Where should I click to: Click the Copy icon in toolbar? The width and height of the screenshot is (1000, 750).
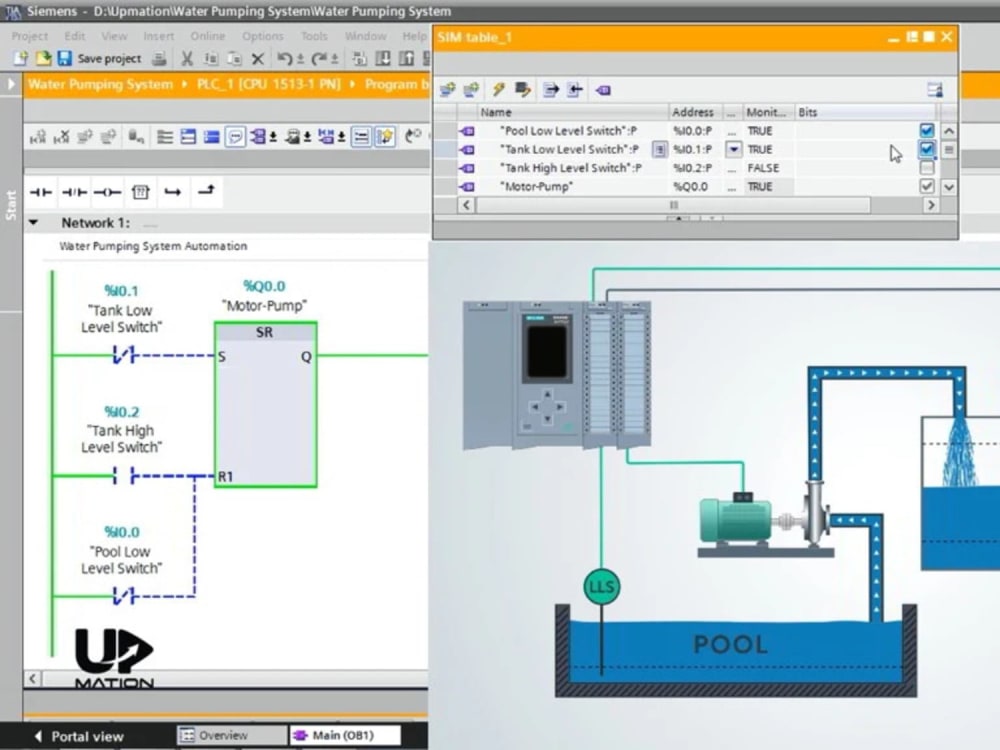coord(210,59)
